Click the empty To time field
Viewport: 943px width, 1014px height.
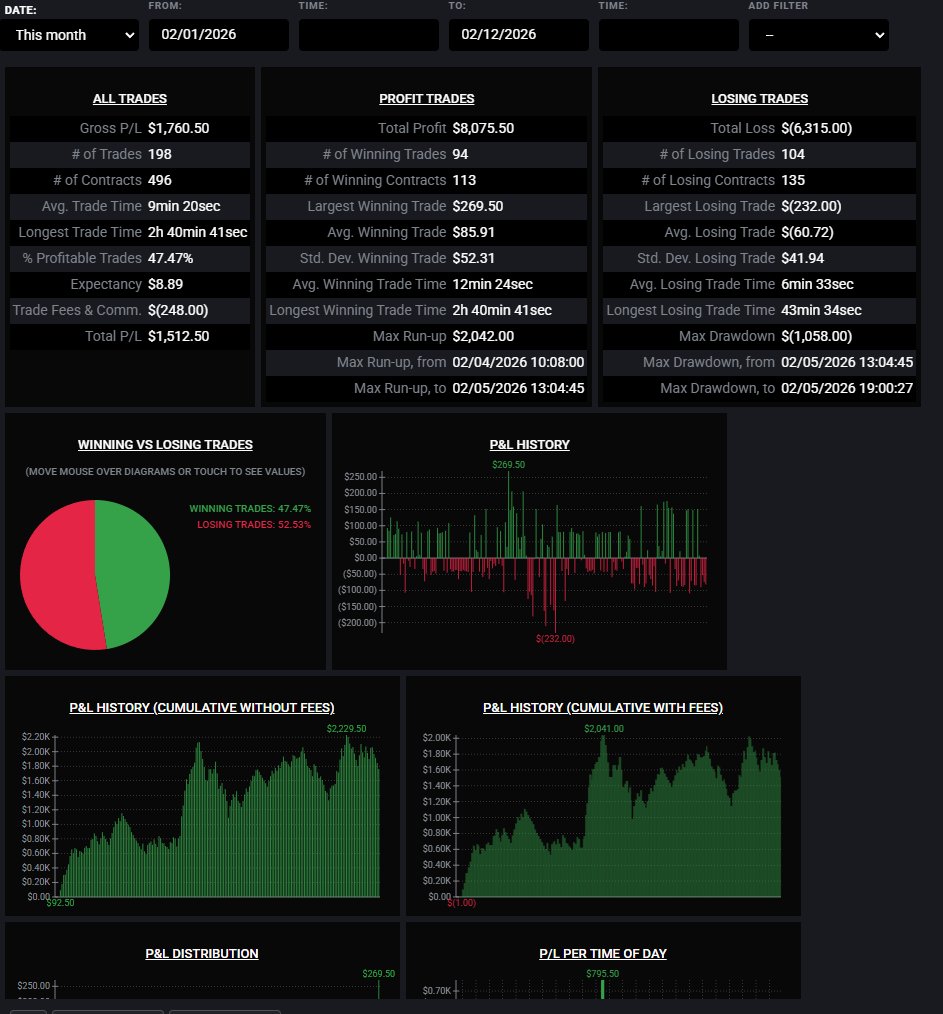click(x=669, y=35)
